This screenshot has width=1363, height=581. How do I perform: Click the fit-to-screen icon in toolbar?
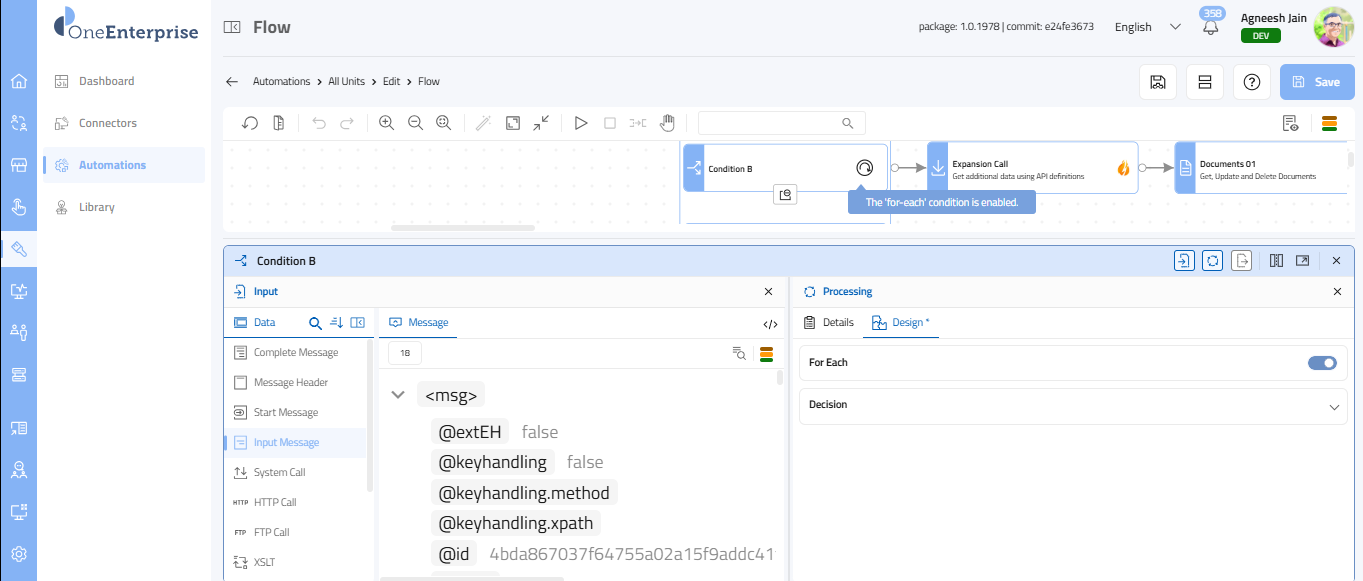coord(512,123)
